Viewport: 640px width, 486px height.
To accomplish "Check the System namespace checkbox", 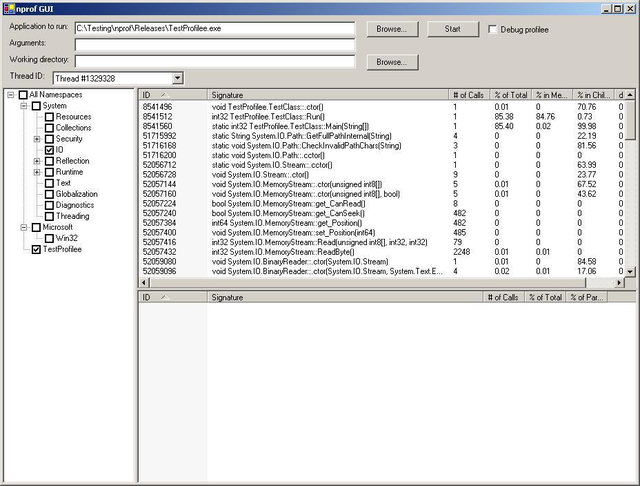I will point(36,106).
